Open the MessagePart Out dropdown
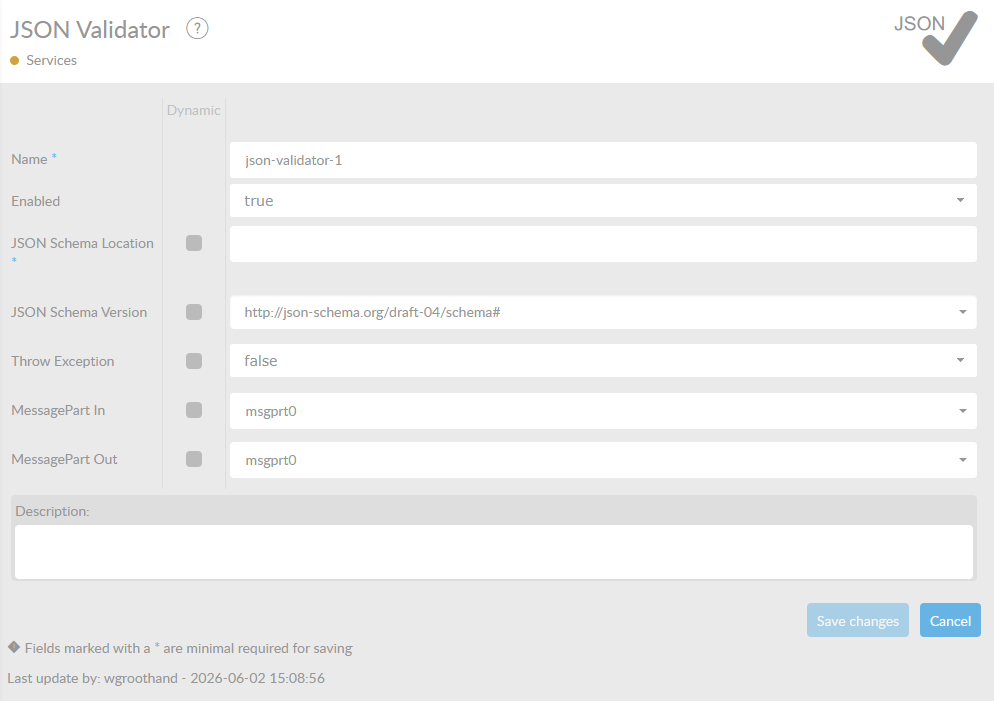The height and width of the screenshot is (701, 994). 603,460
